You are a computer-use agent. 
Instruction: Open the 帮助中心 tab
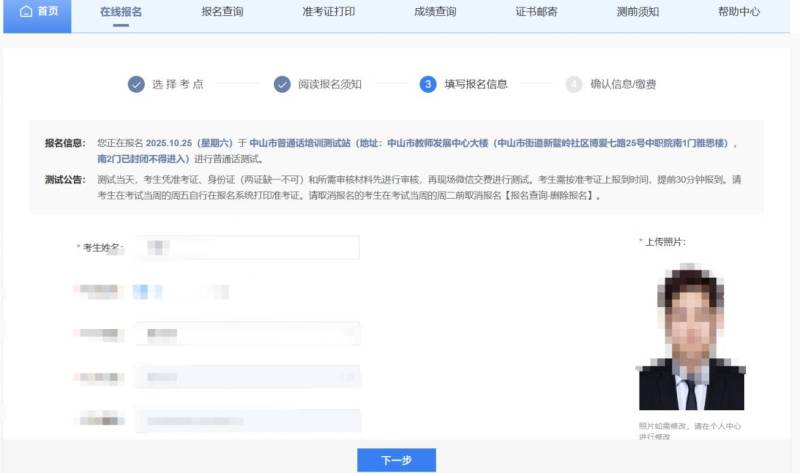point(738,13)
